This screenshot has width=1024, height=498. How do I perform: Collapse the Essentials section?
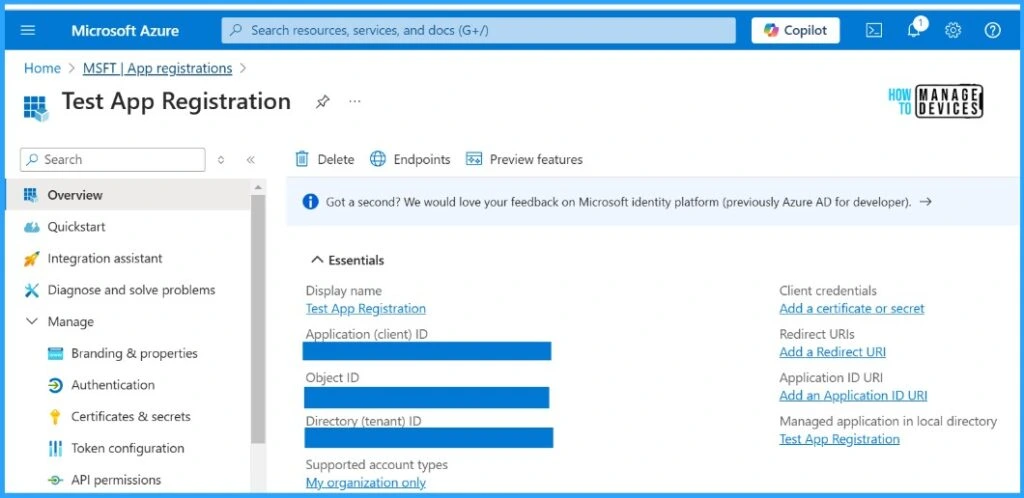pos(317,260)
